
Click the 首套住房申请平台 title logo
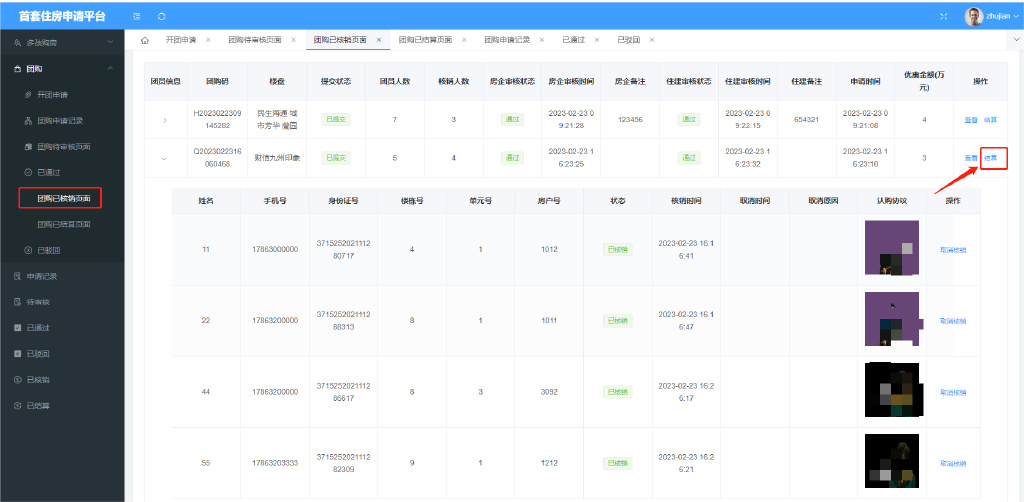[62, 16]
